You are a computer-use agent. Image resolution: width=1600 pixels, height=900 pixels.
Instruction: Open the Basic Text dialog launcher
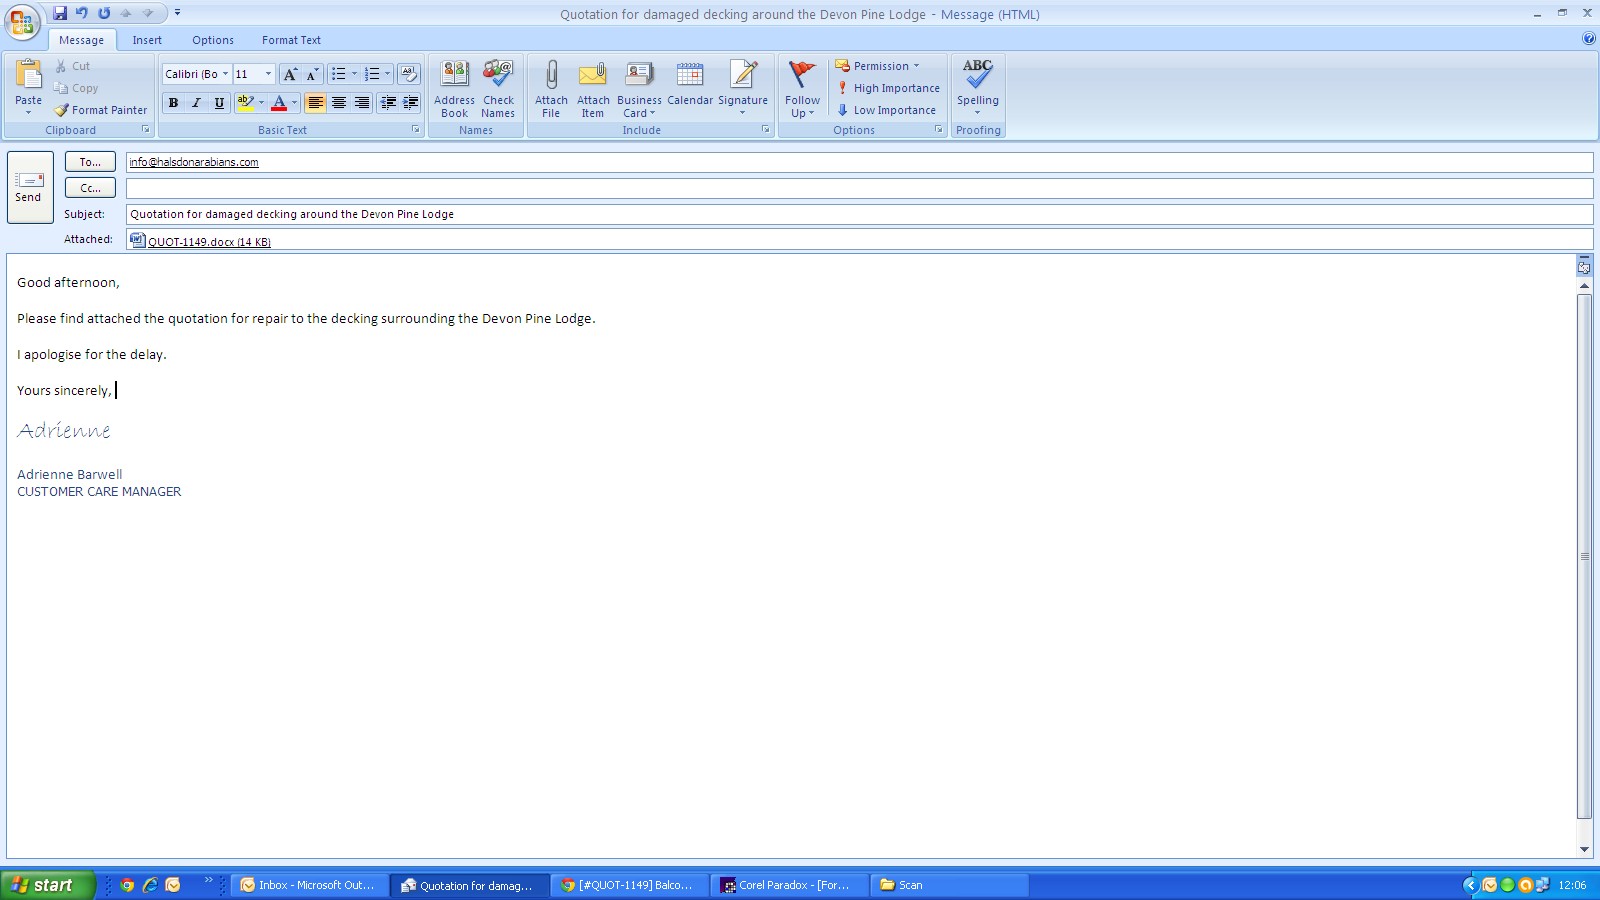pyautogui.click(x=416, y=130)
